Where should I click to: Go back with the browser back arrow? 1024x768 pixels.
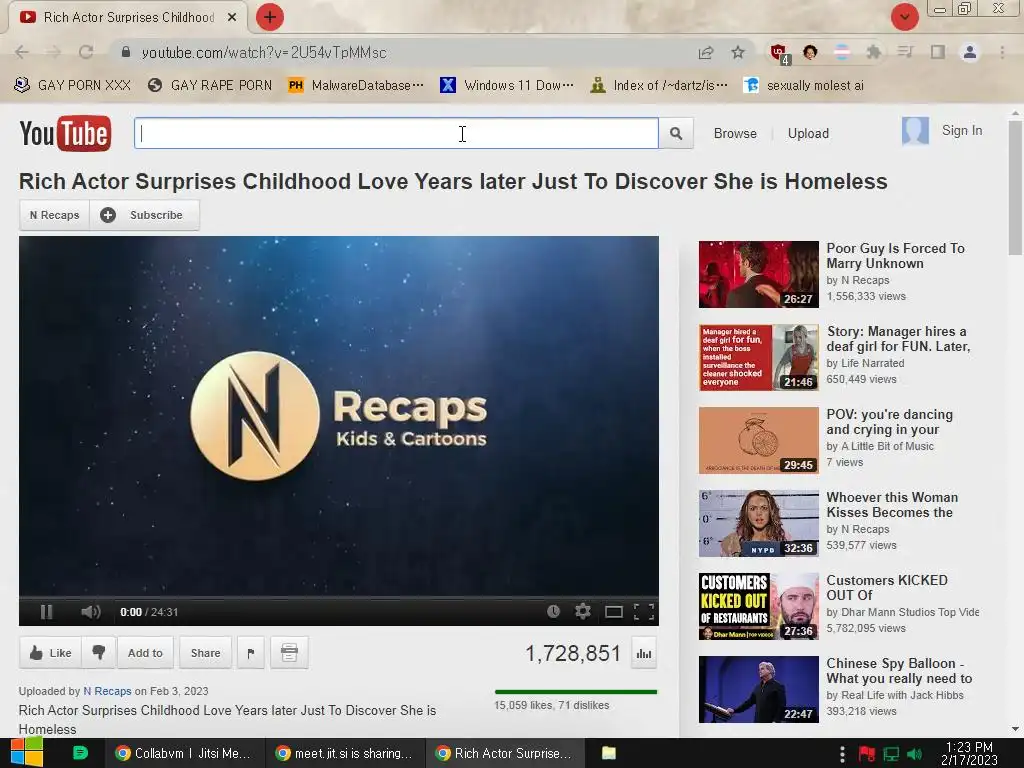[22, 52]
